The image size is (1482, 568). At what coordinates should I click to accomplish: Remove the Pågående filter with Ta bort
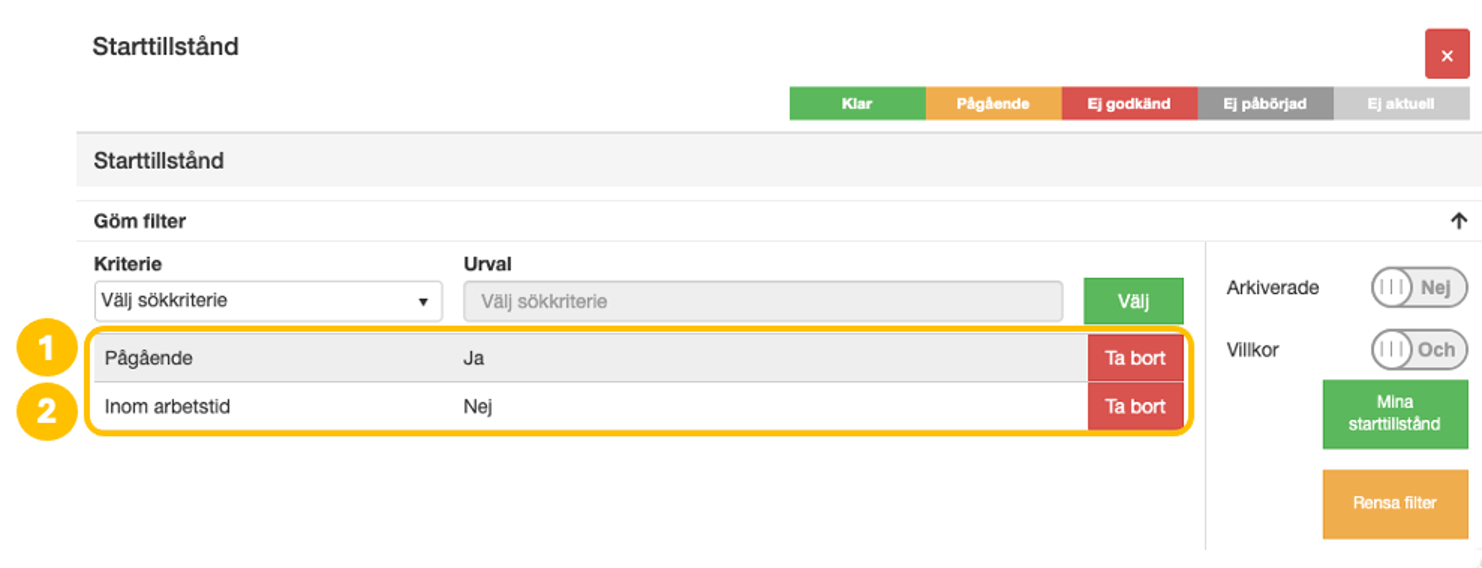point(1135,358)
